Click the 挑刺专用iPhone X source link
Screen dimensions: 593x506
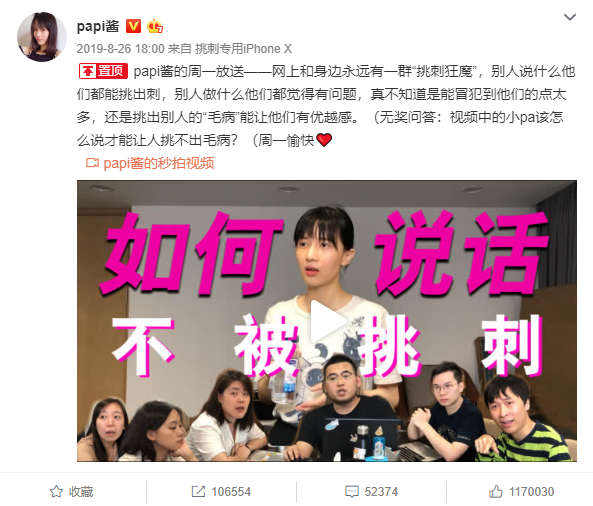tap(244, 49)
